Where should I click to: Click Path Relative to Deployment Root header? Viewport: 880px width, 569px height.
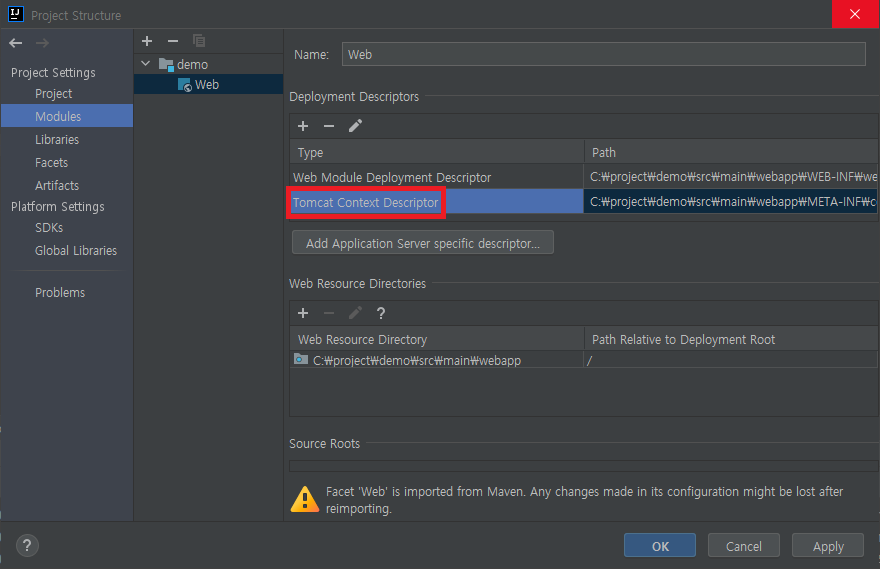point(731,339)
